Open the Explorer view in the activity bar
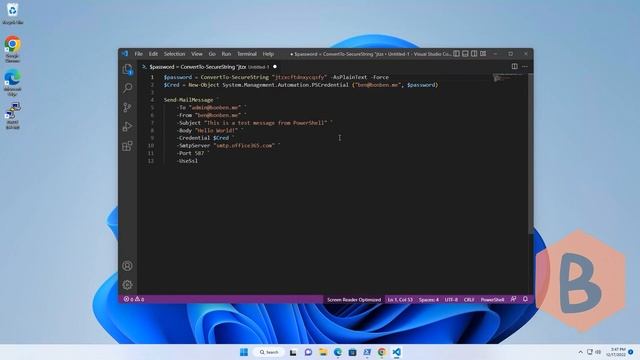Viewport: 640px width, 360px height. (127, 69)
